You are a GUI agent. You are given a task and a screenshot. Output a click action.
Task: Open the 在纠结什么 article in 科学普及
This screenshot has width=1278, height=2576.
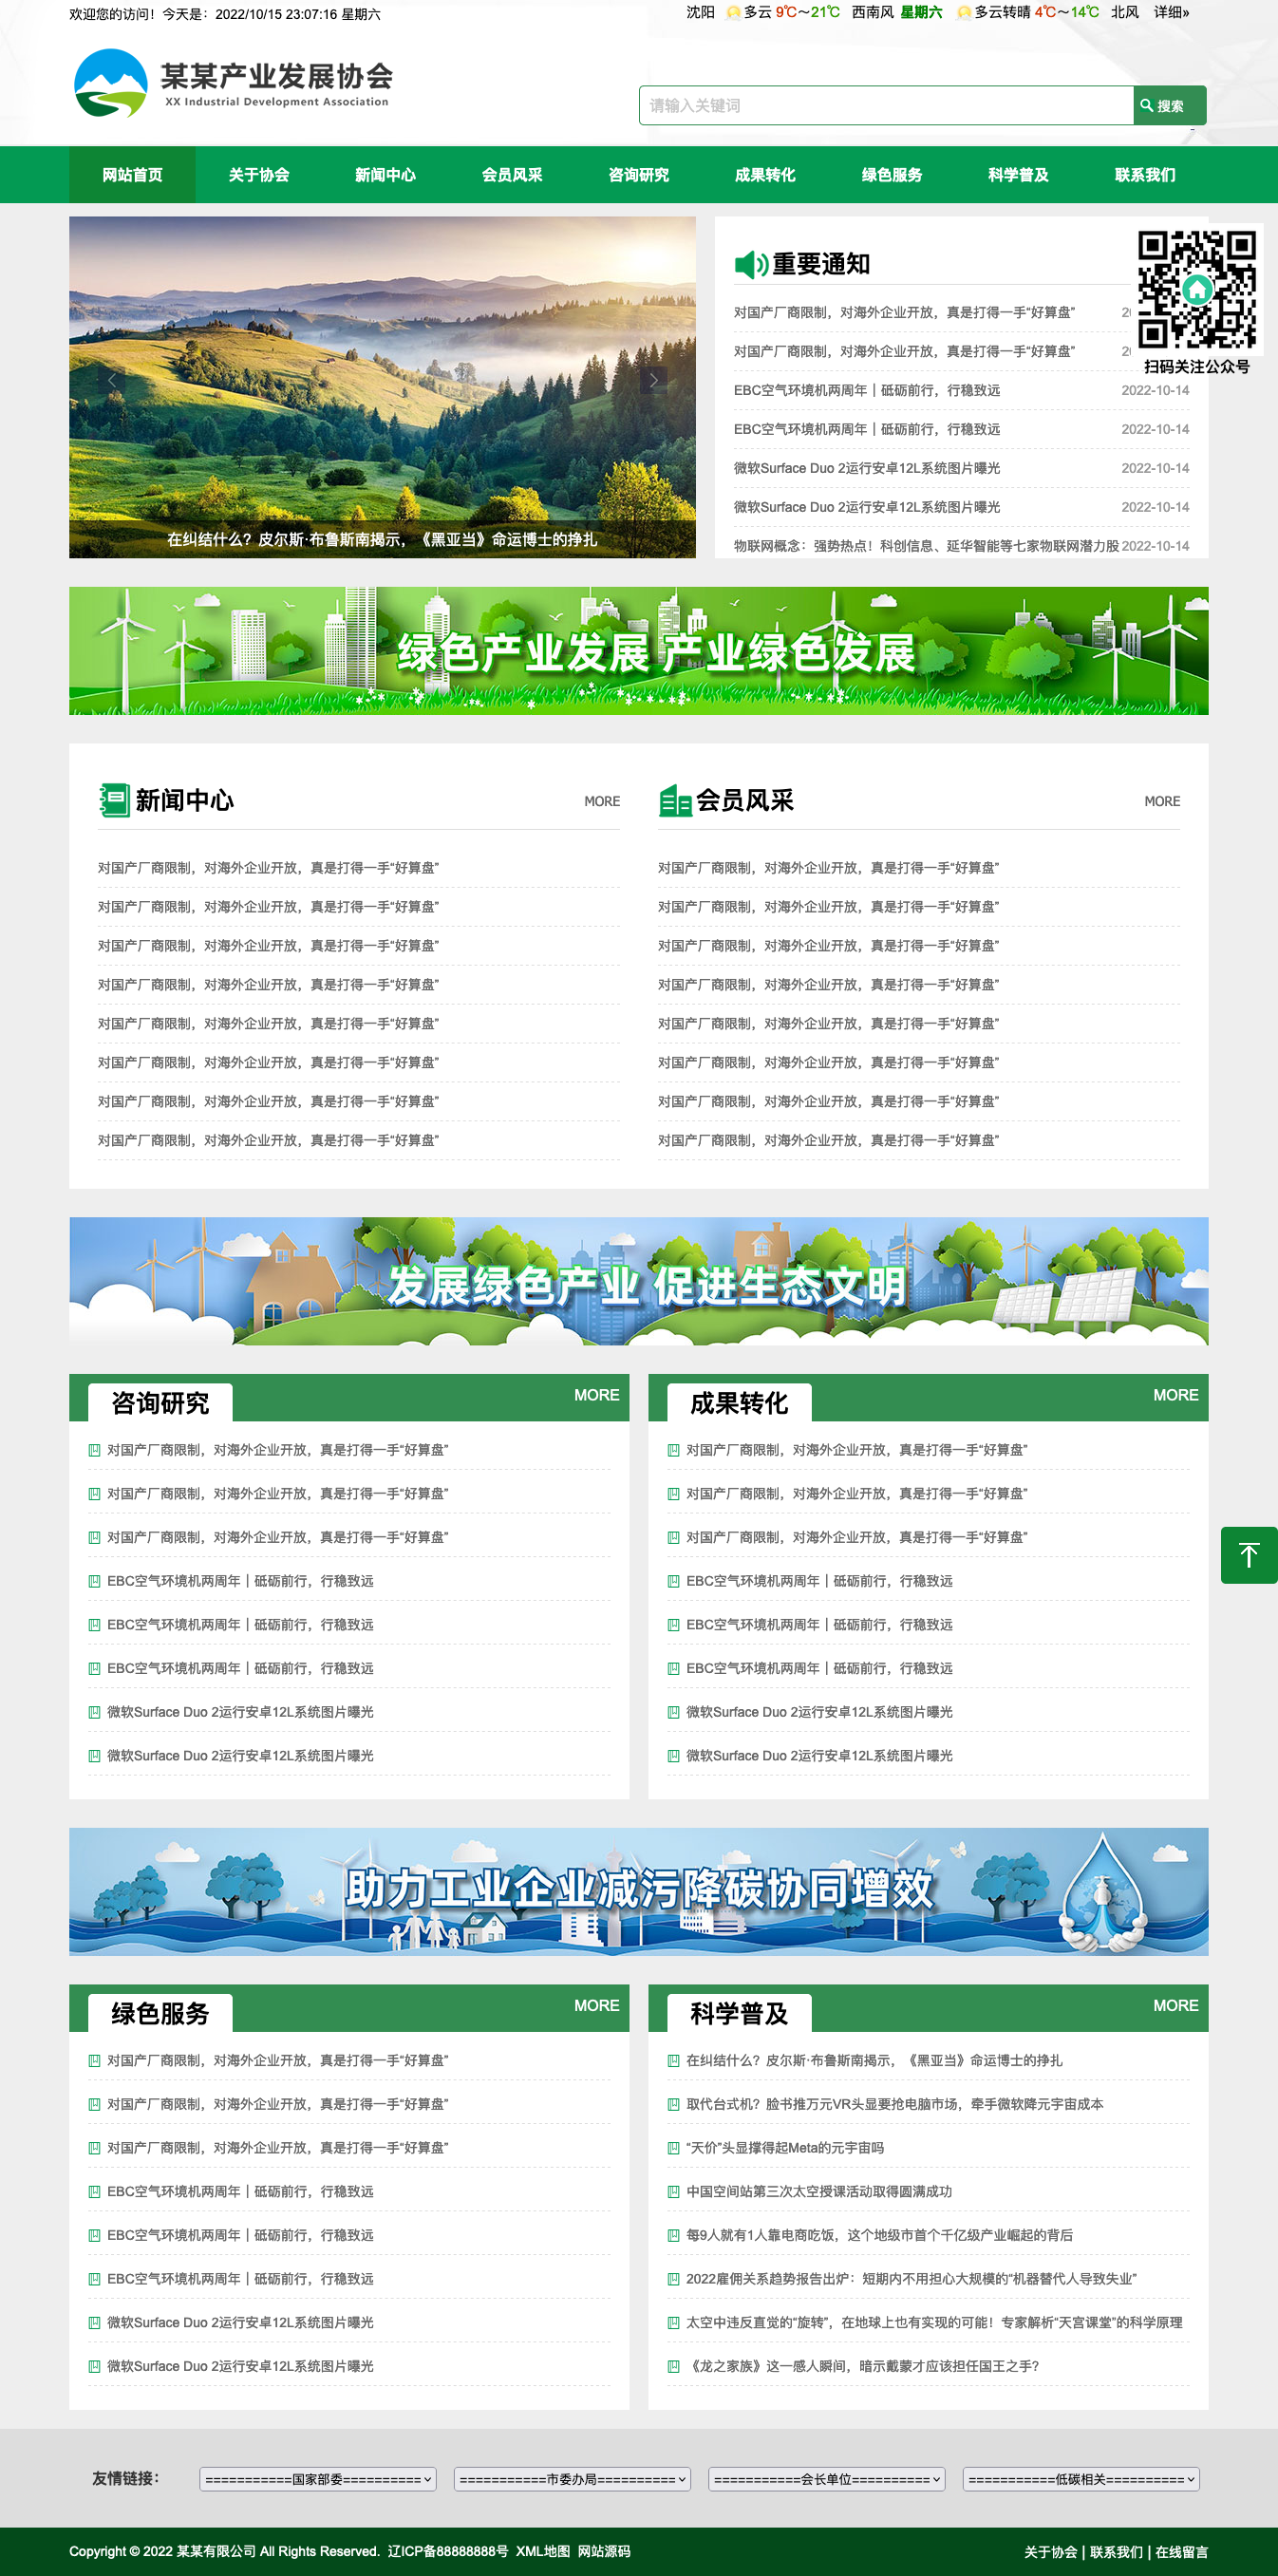tap(874, 2060)
